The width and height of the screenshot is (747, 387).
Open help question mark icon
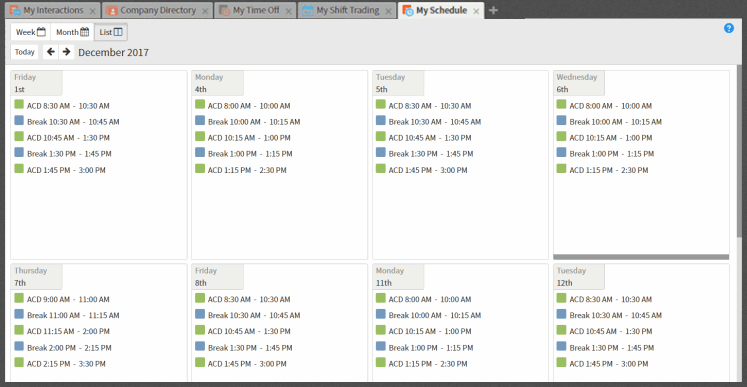coord(729,28)
